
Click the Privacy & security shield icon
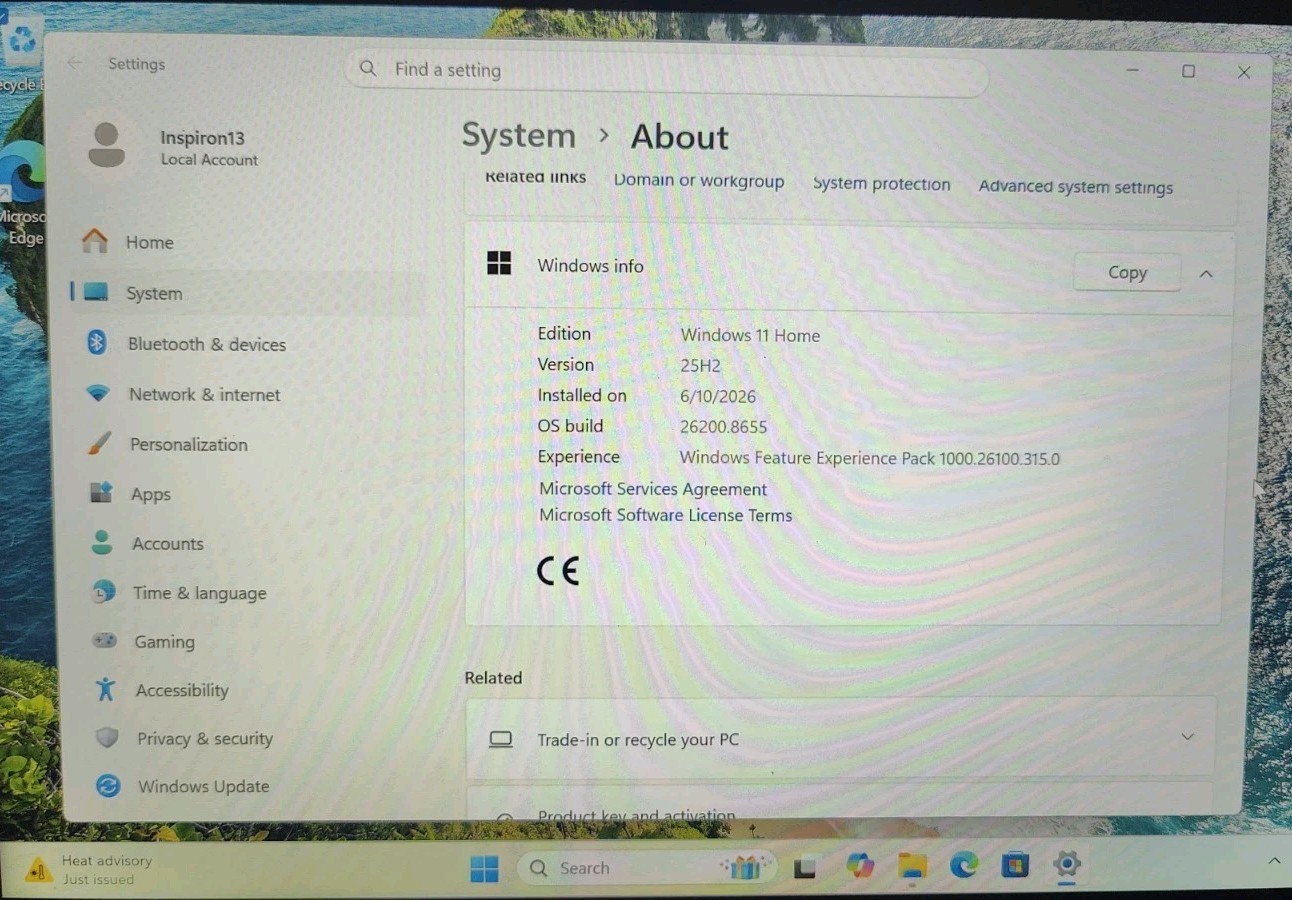click(106, 737)
